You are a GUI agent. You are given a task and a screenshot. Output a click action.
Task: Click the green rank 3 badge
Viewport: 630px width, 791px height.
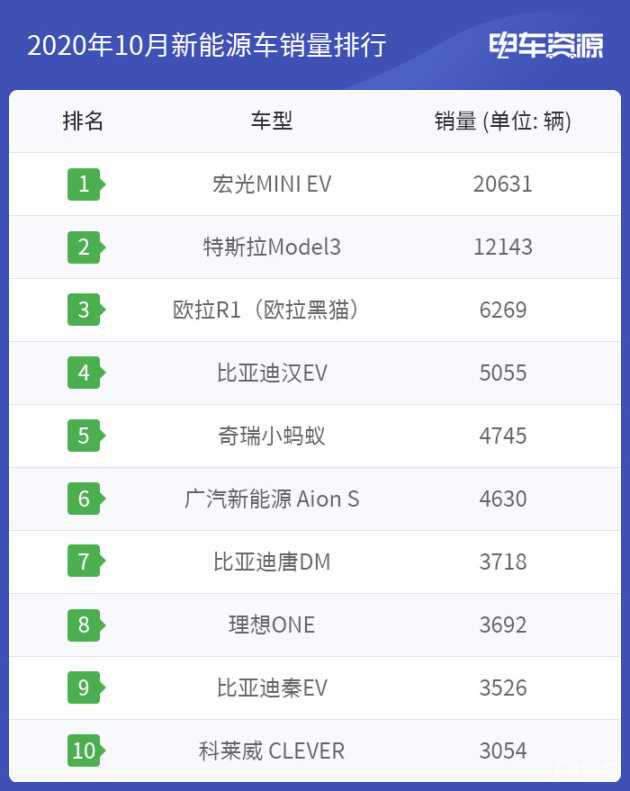click(86, 310)
